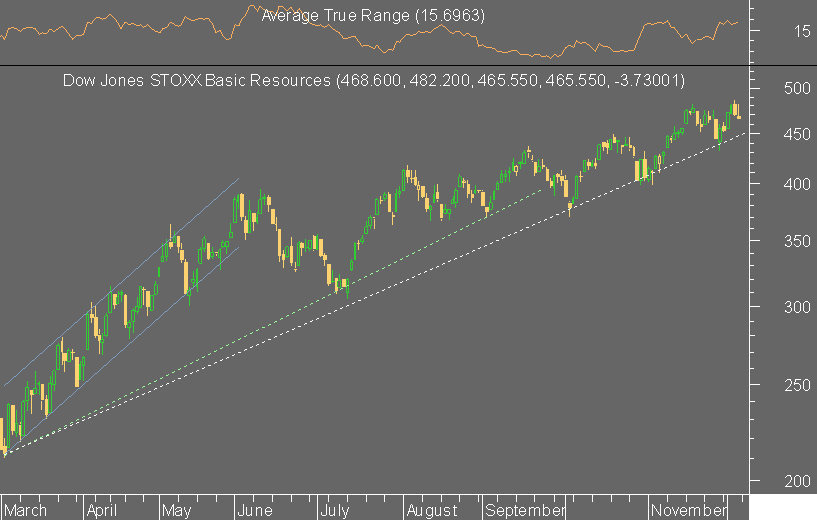Screen dimensions: 817x520
Task: Select the May month marker
Action: point(176,510)
